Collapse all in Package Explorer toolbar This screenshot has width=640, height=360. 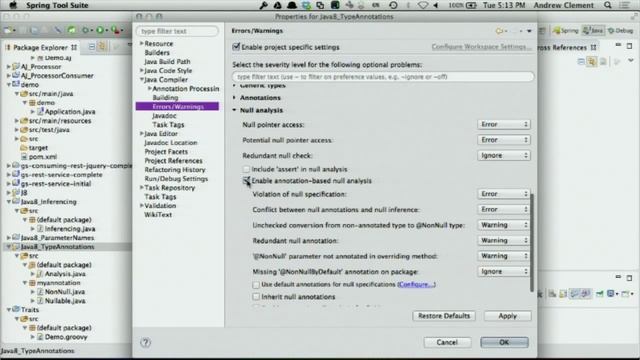coord(92,47)
